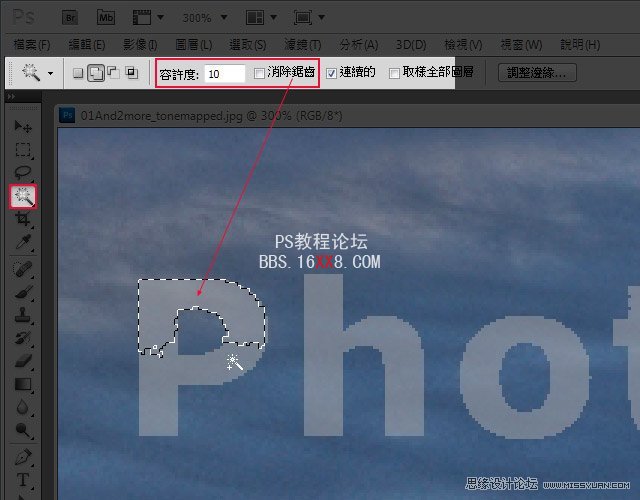The image size is (640, 500).
Task: Select the Rectangular Marquee tool
Action: (x=23, y=149)
